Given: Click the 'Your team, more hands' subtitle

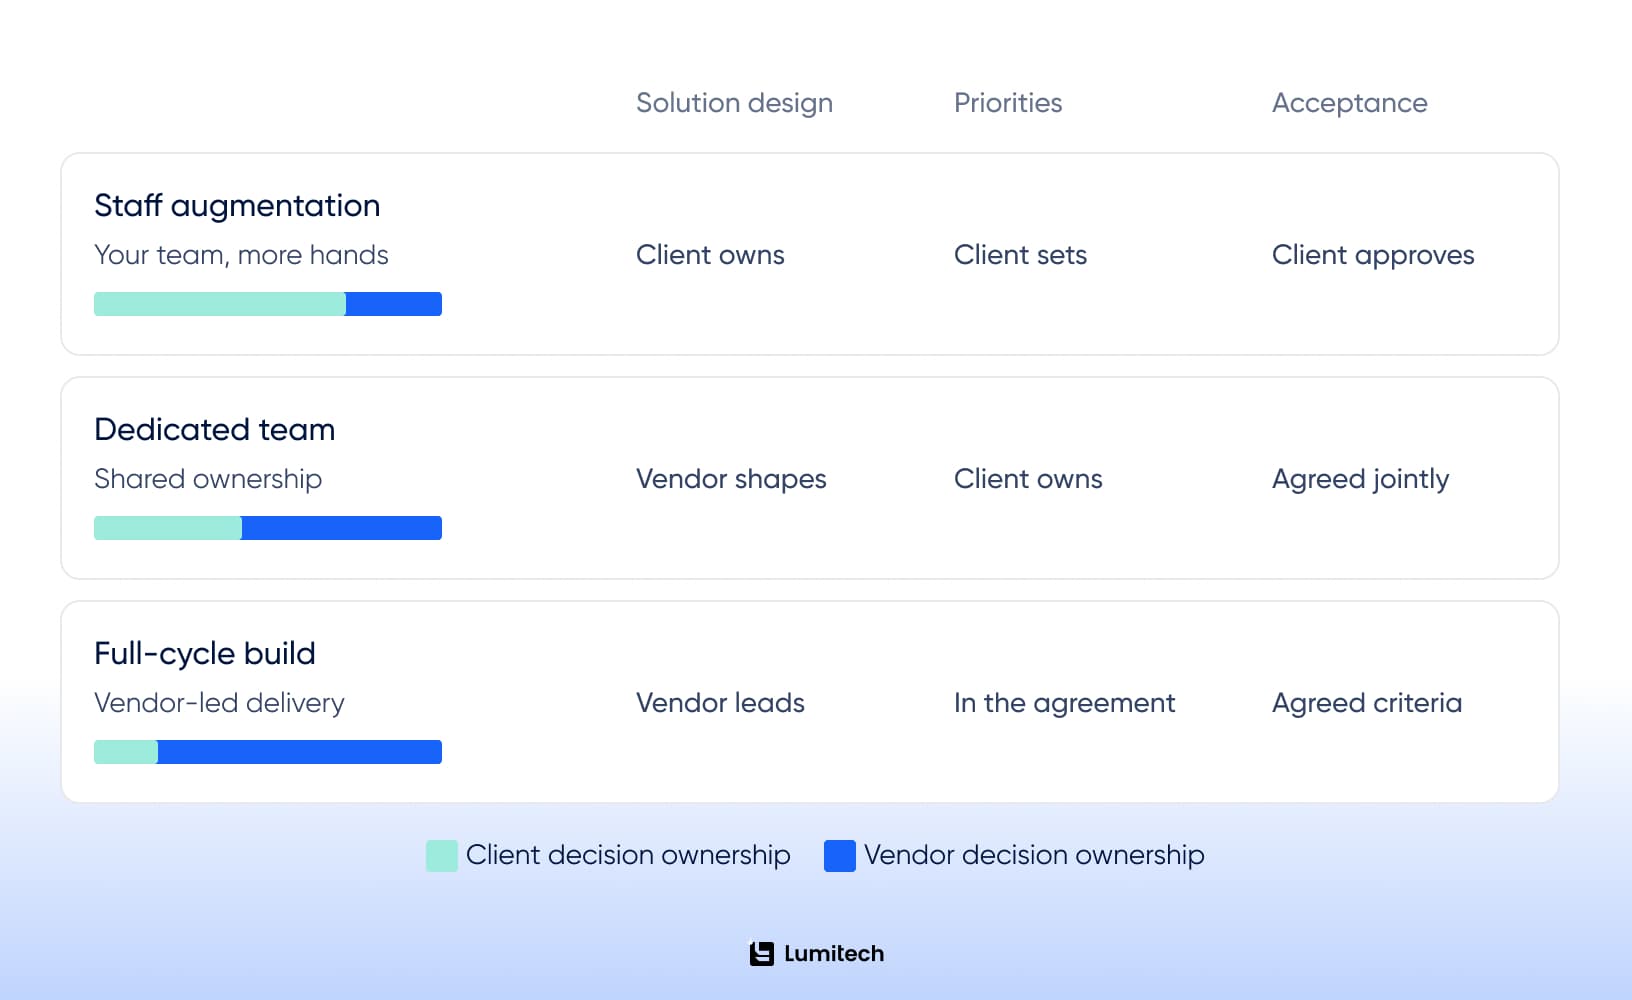Looking at the screenshot, I should tap(241, 255).
